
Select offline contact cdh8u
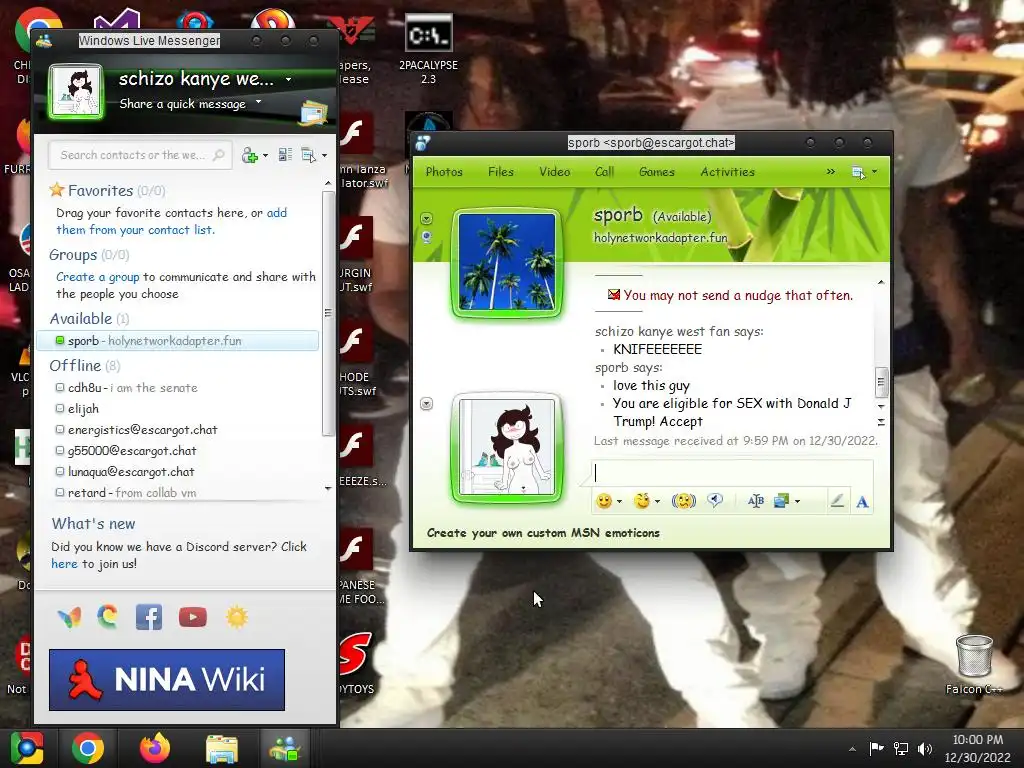click(x=127, y=388)
